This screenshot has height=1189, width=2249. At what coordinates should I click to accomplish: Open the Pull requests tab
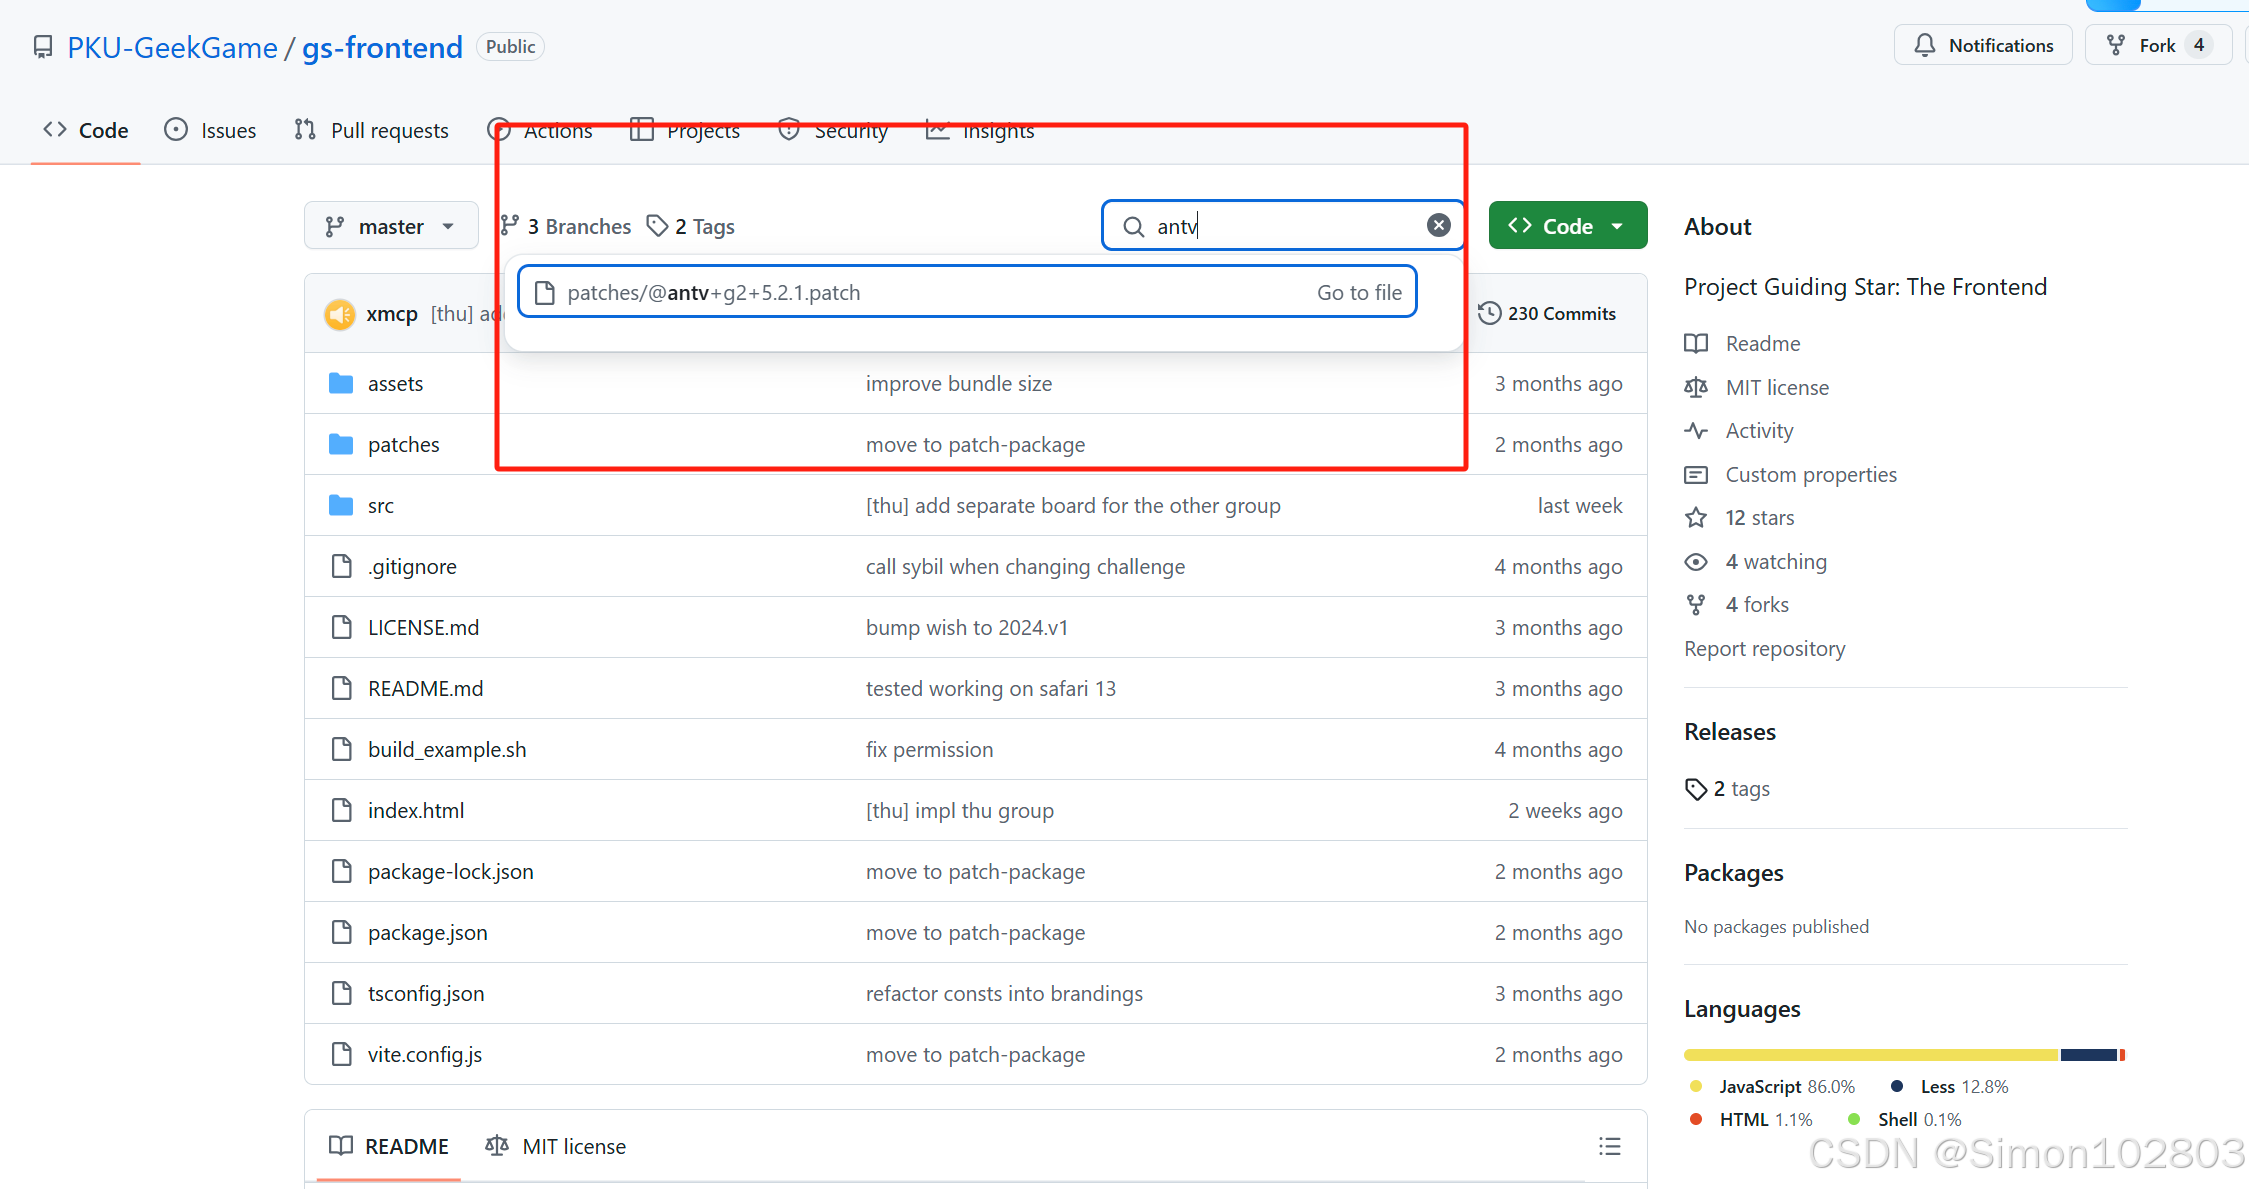371,131
